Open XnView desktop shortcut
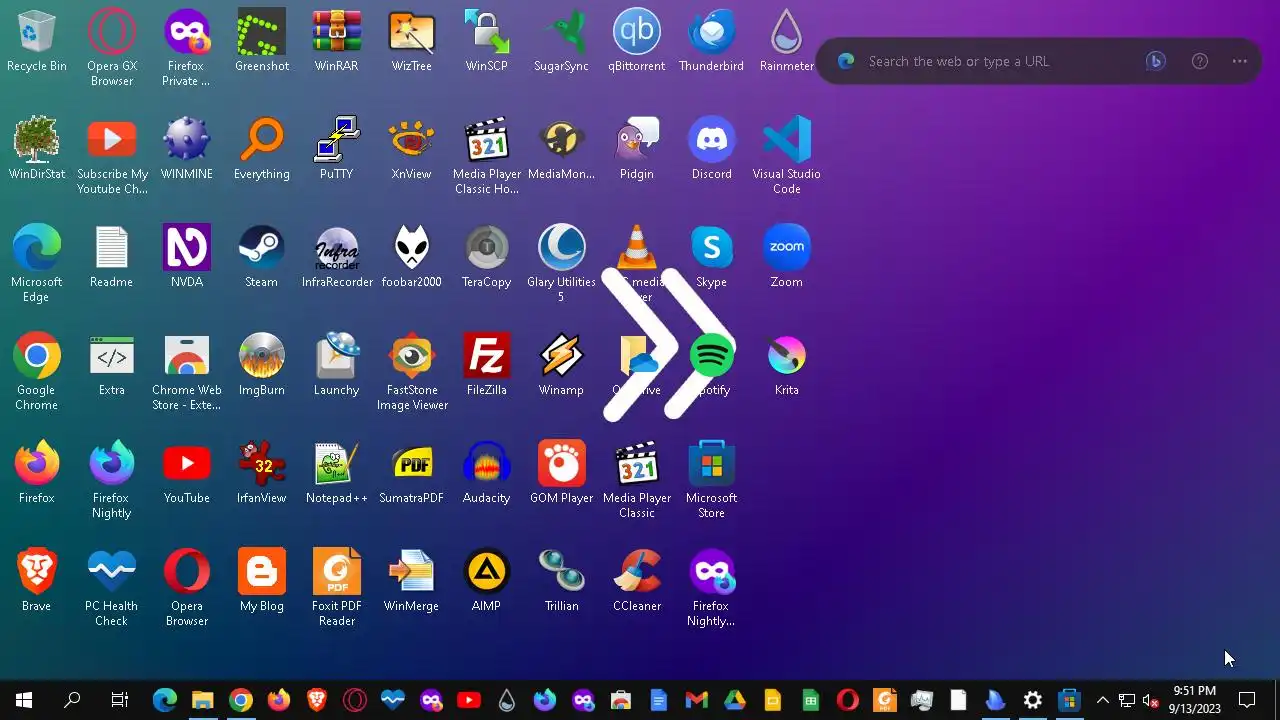1280x720 pixels. click(411, 150)
